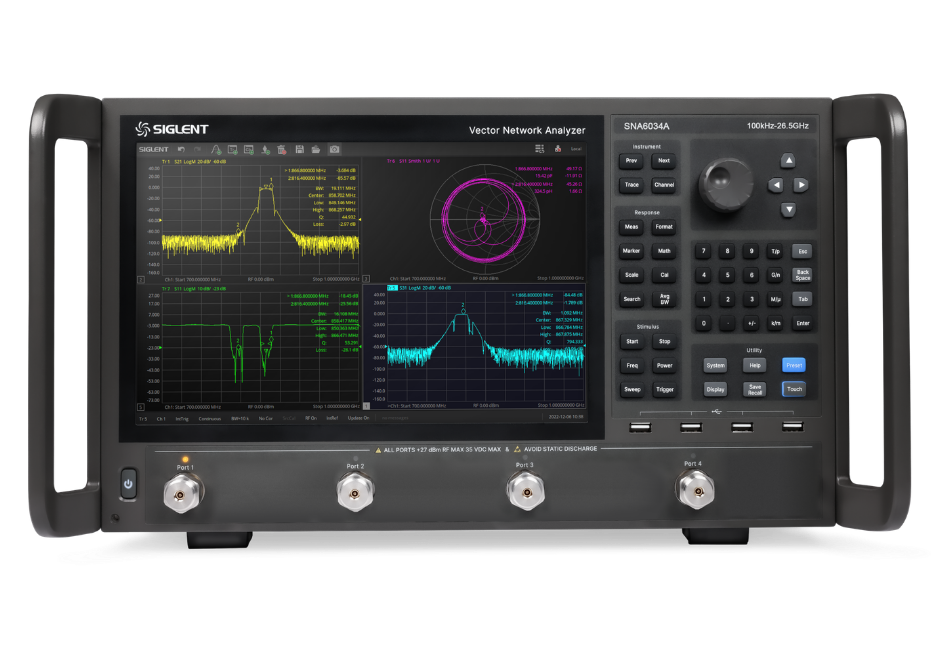
Task: Click the camera screenshot icon in toolbar
Action: coord(335,149)
